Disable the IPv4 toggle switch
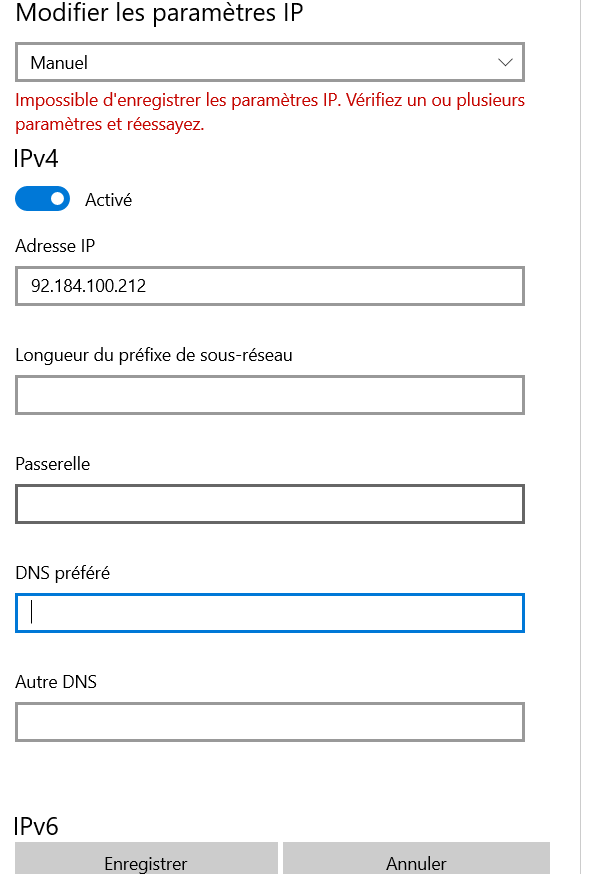Screen dimensions: 604x874 42,199
